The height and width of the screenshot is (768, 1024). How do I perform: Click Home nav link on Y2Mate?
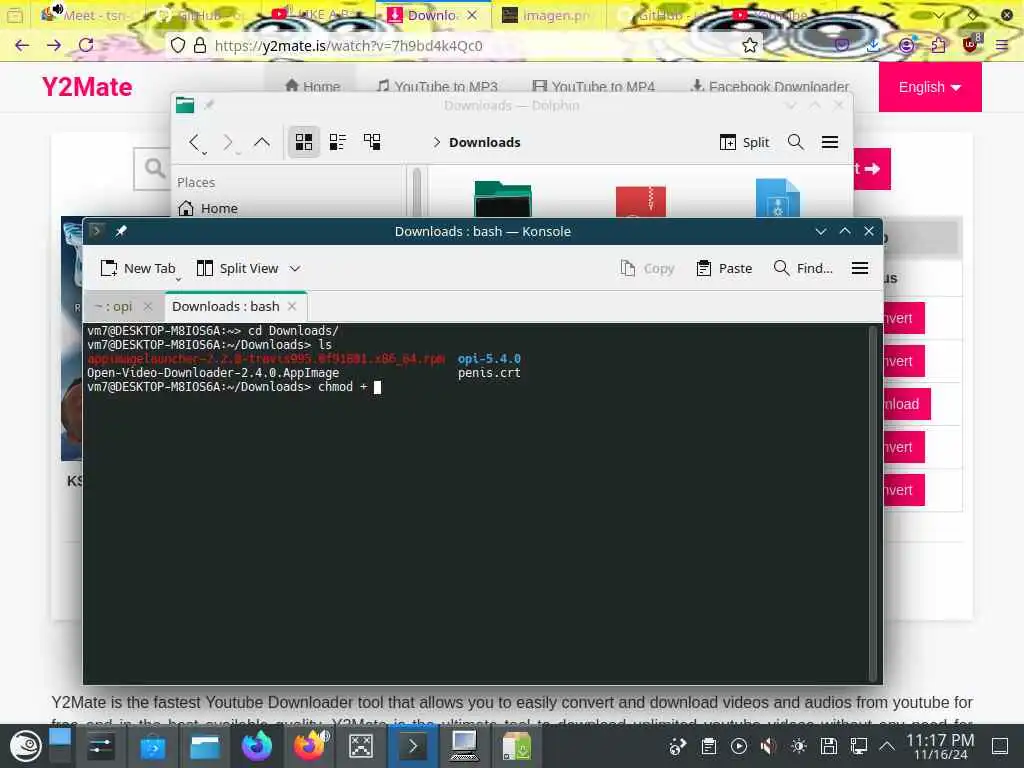tap(313, 86)
